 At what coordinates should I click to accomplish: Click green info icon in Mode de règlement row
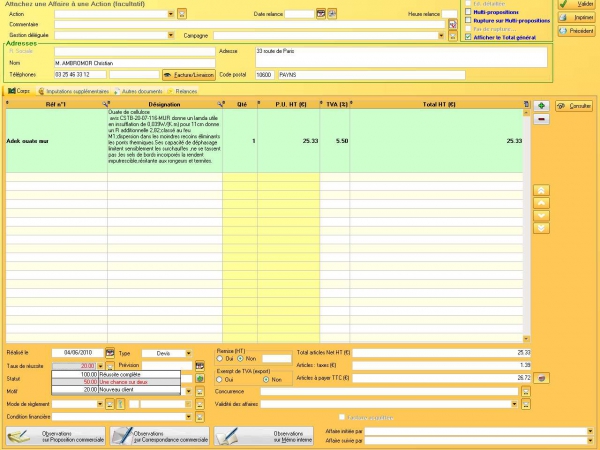point(120,404)
